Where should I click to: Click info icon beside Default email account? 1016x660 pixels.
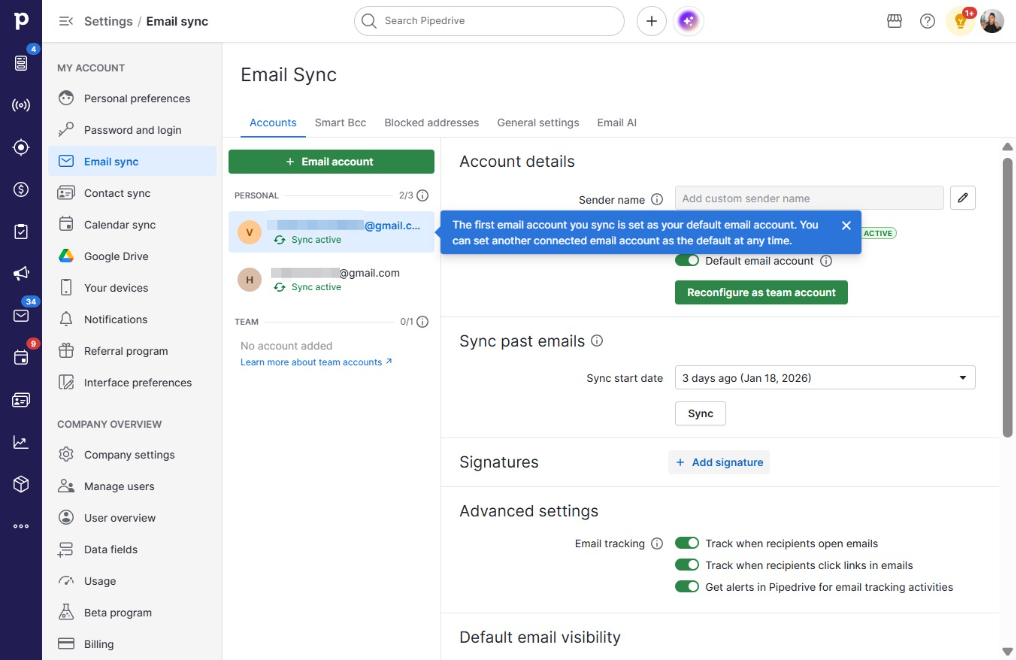point(826,261)
